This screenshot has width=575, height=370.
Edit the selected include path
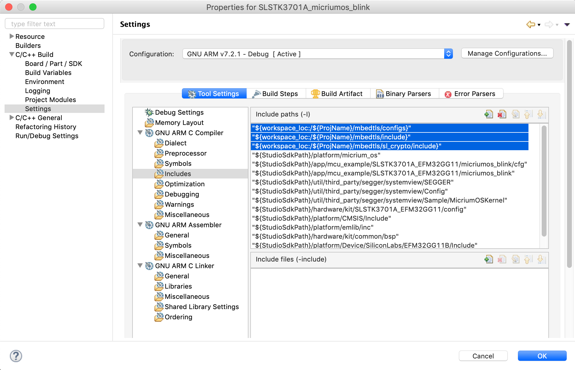515,114
